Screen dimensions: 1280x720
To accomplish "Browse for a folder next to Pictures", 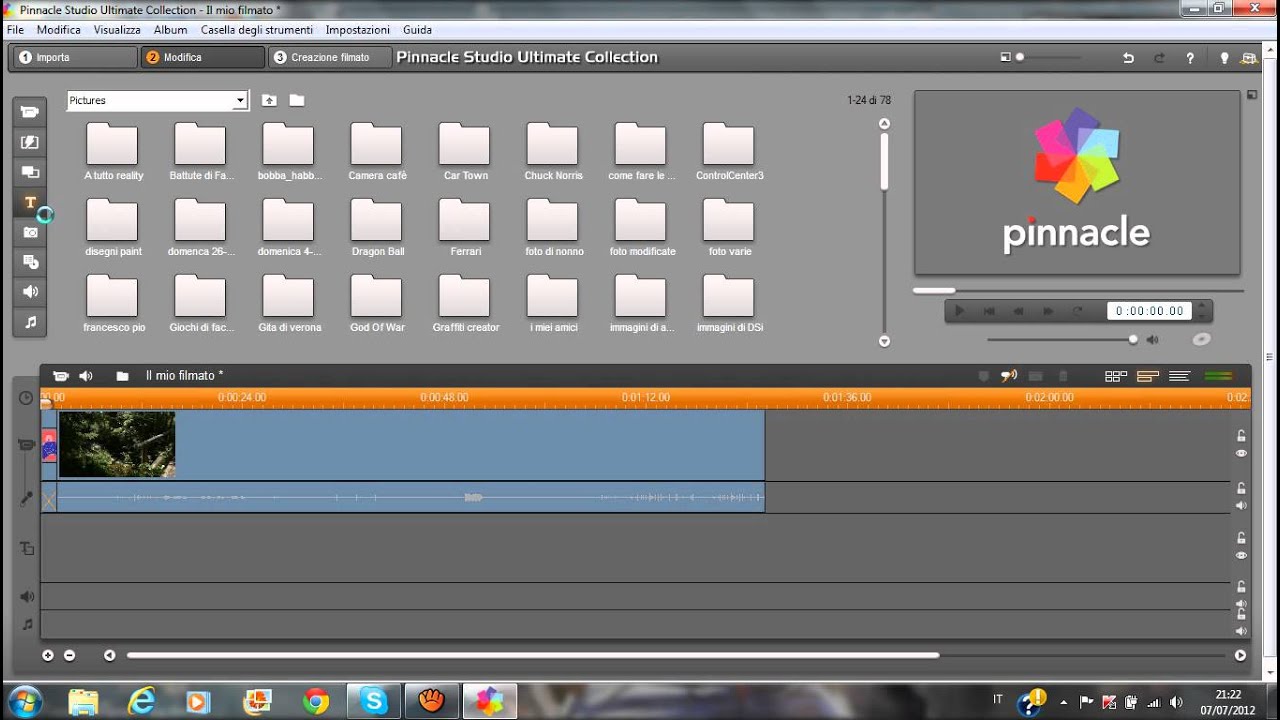I will 297,100.
